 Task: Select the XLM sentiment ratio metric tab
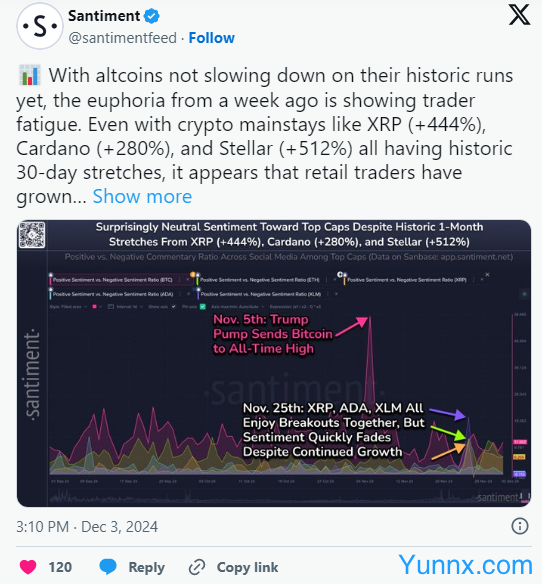point(260,294)
